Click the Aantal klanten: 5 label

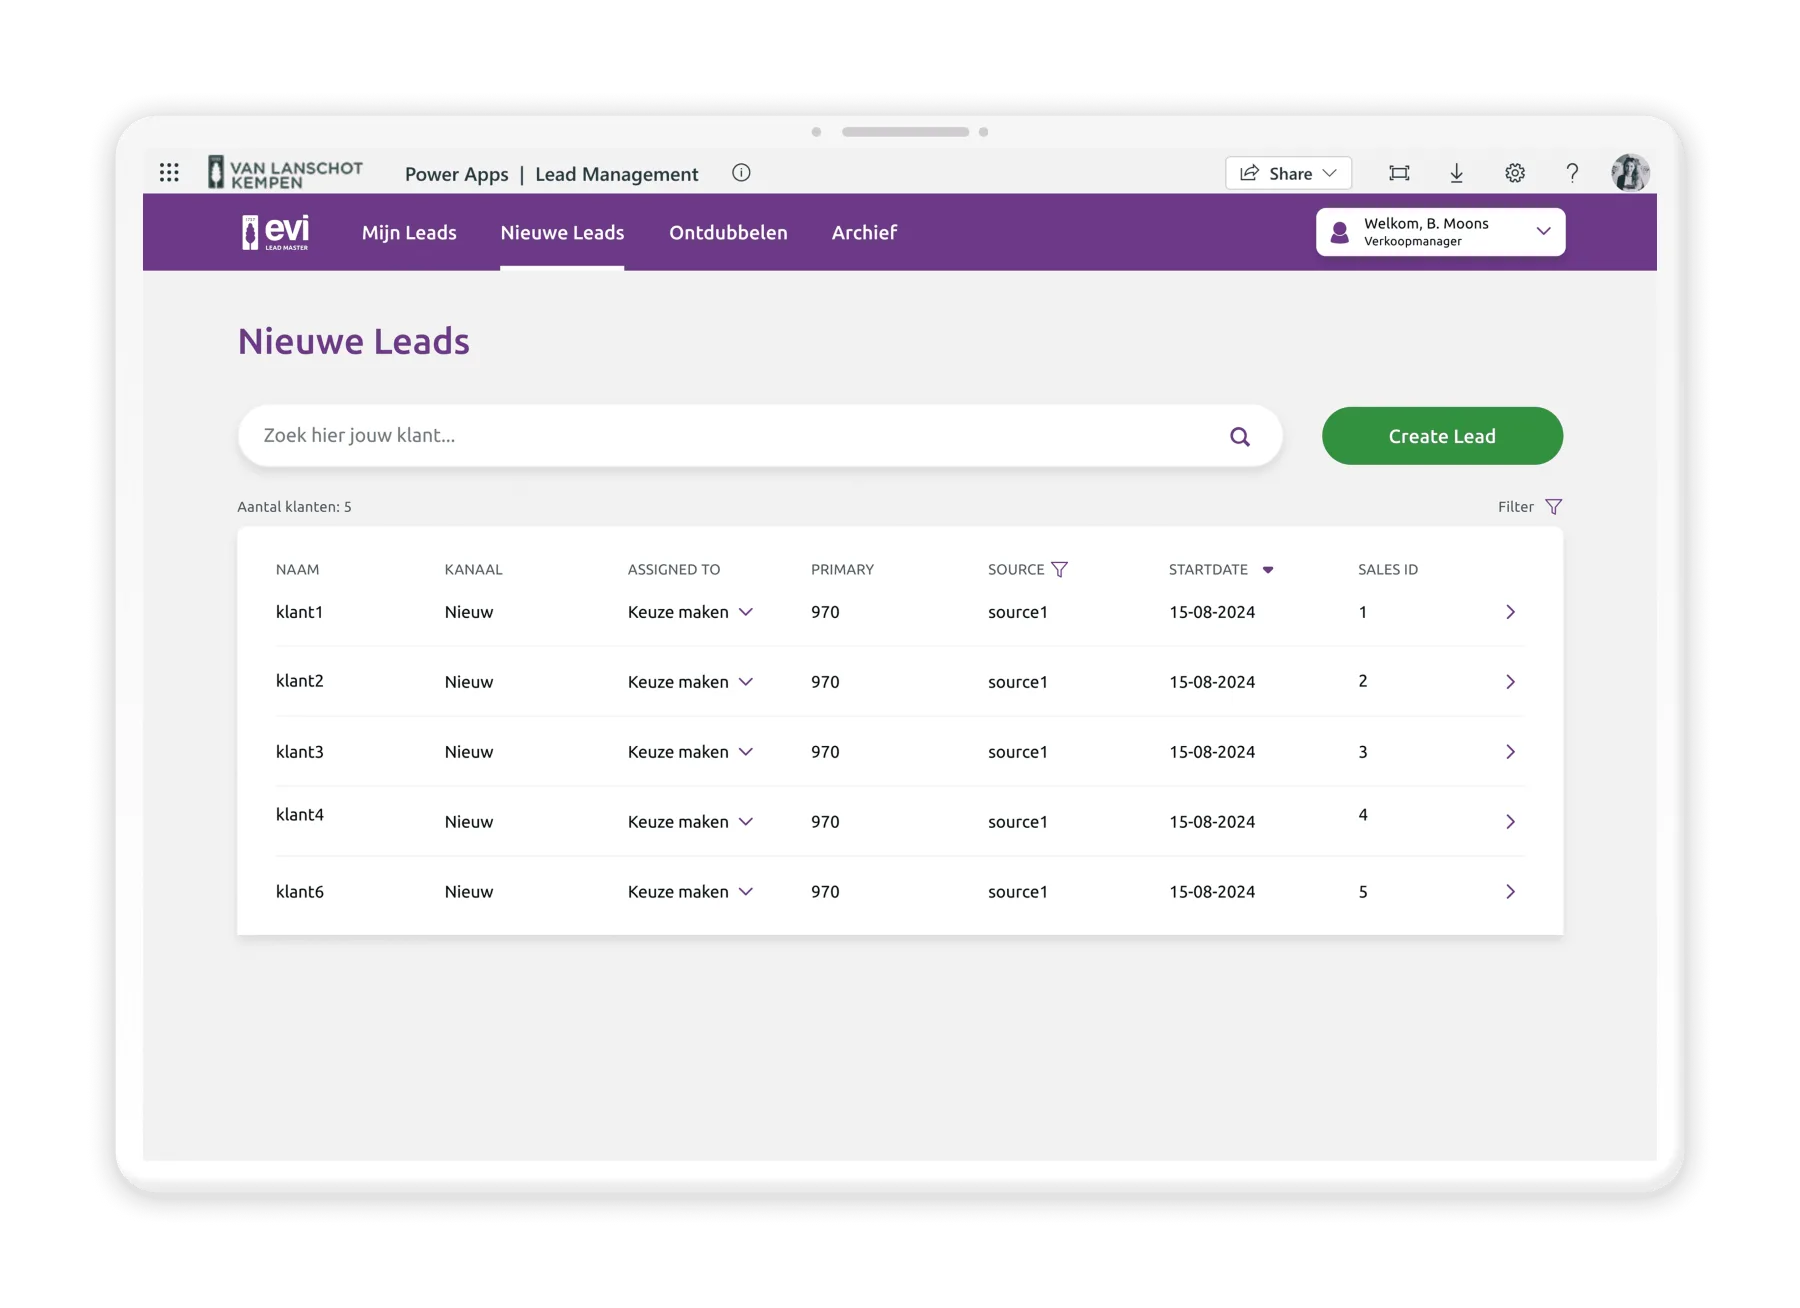click(x=294, y=507)
